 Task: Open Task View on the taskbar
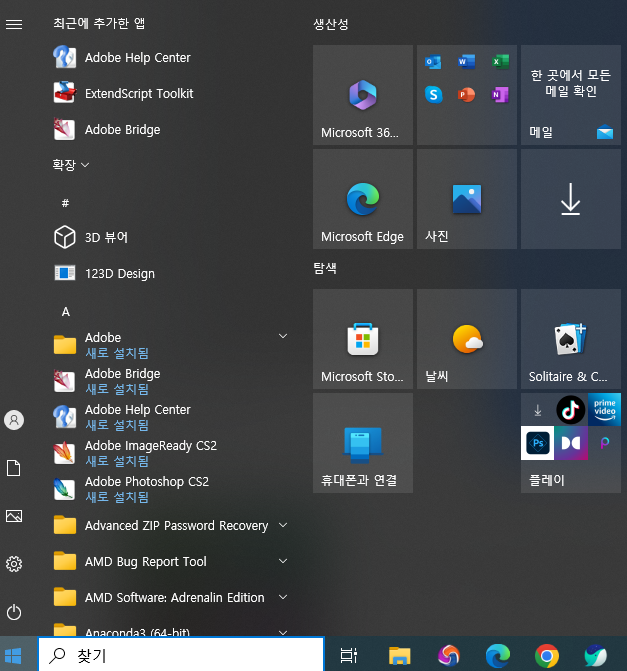coord(348,655)
